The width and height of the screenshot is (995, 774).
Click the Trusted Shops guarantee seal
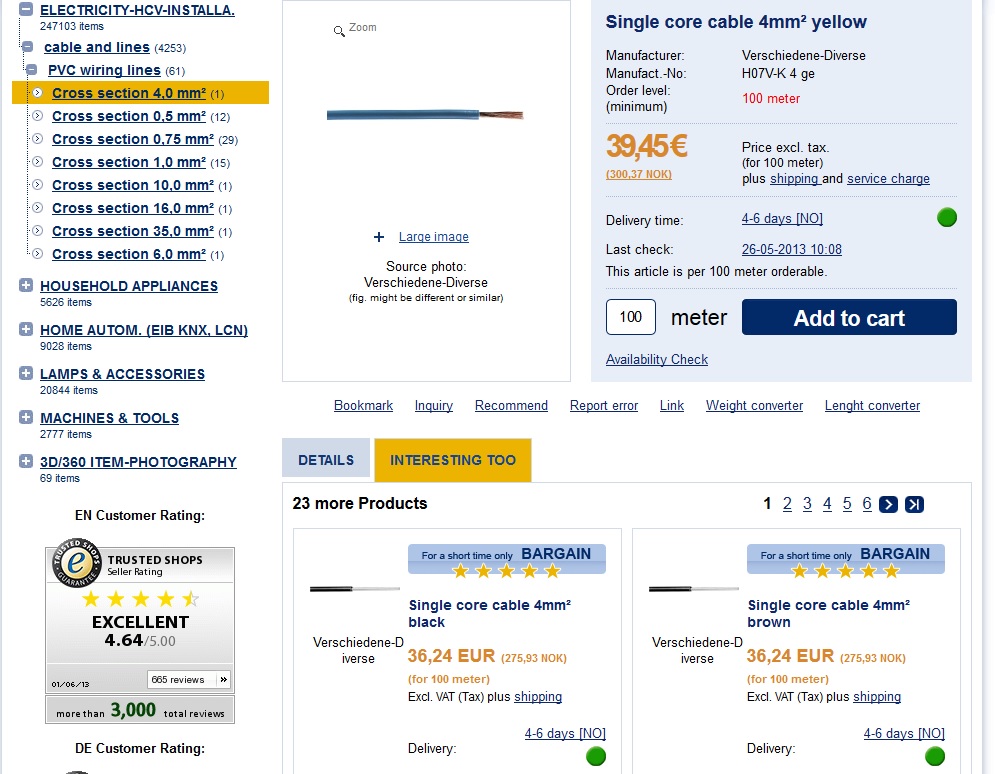(x=76, y=565)
